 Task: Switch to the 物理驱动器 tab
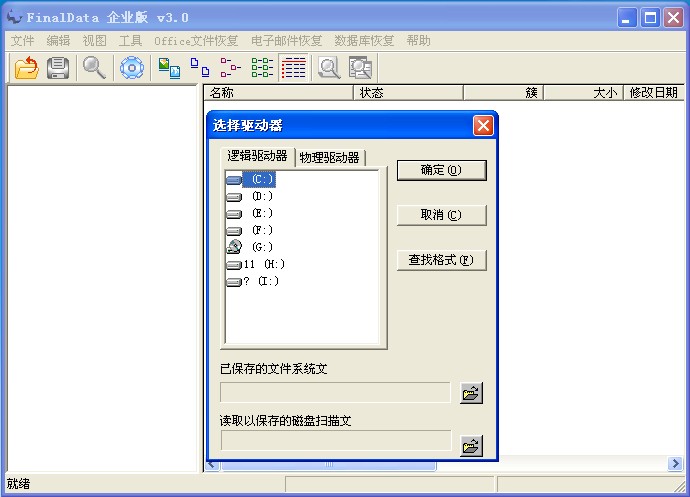pyautogui.click(x=330, y=158)
